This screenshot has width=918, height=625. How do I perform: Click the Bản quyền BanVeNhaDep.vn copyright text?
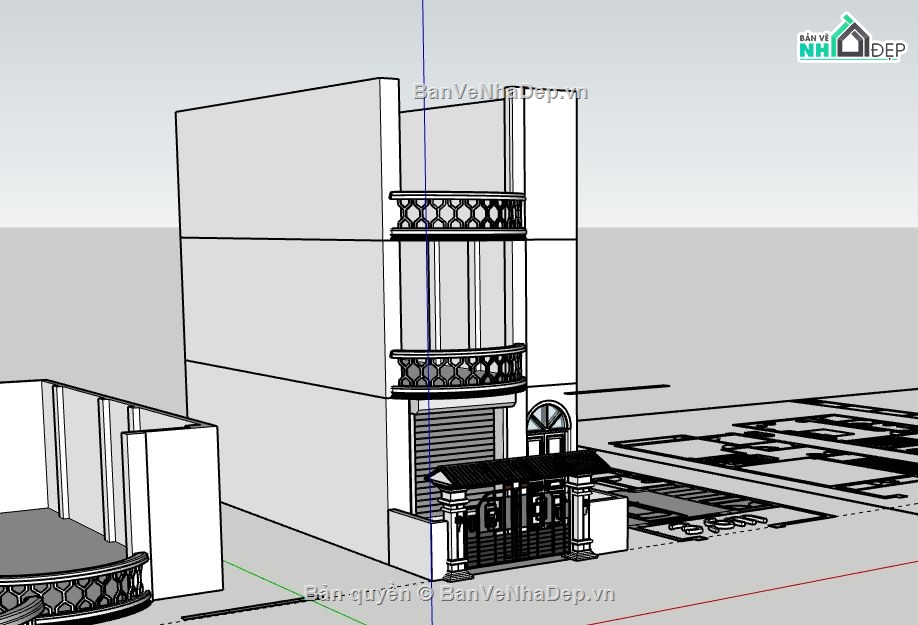pos(459,594)
